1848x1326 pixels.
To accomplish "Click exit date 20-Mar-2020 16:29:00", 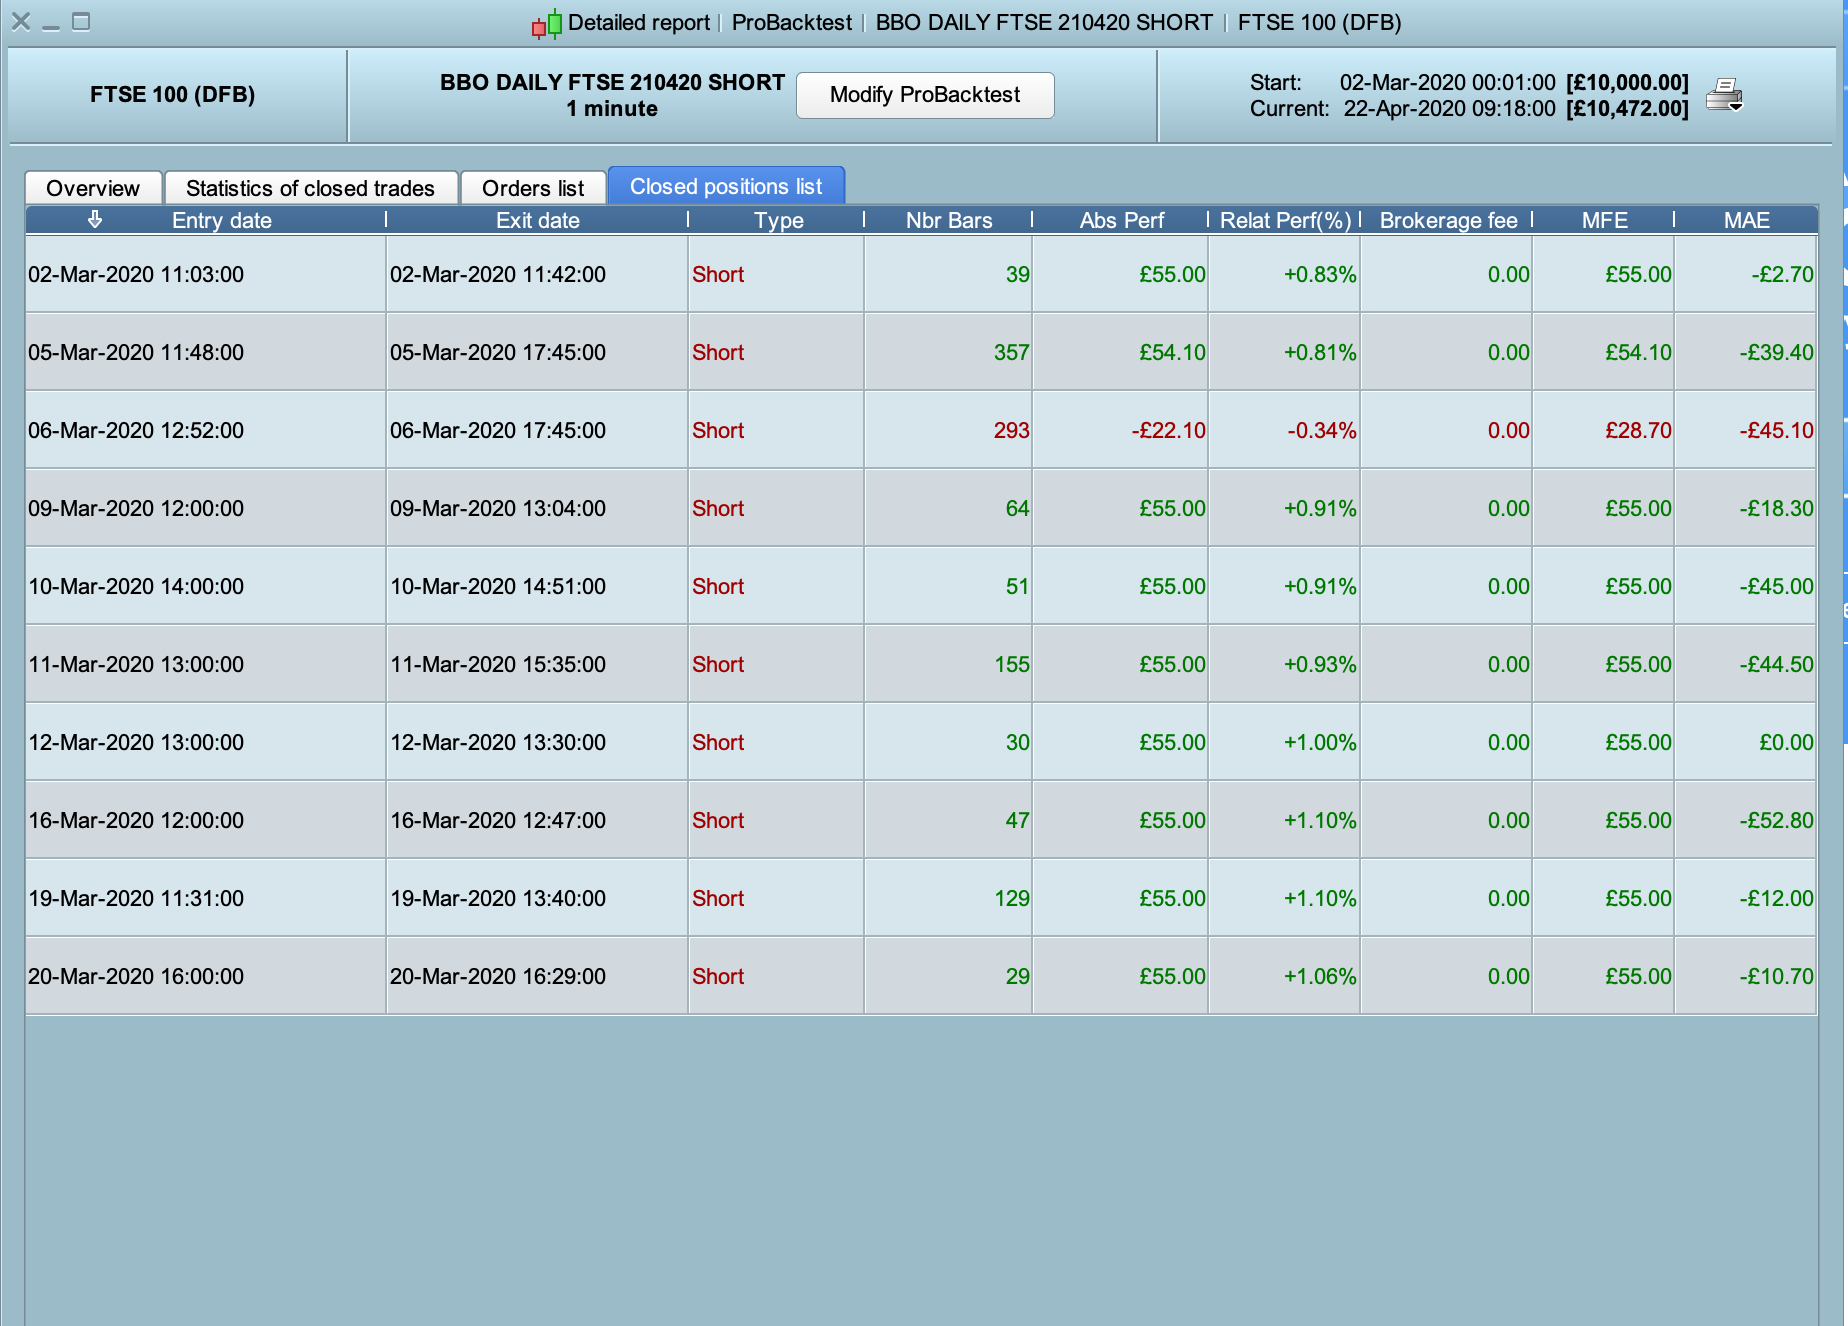I will pyautogui.click(x=498, y=976).
